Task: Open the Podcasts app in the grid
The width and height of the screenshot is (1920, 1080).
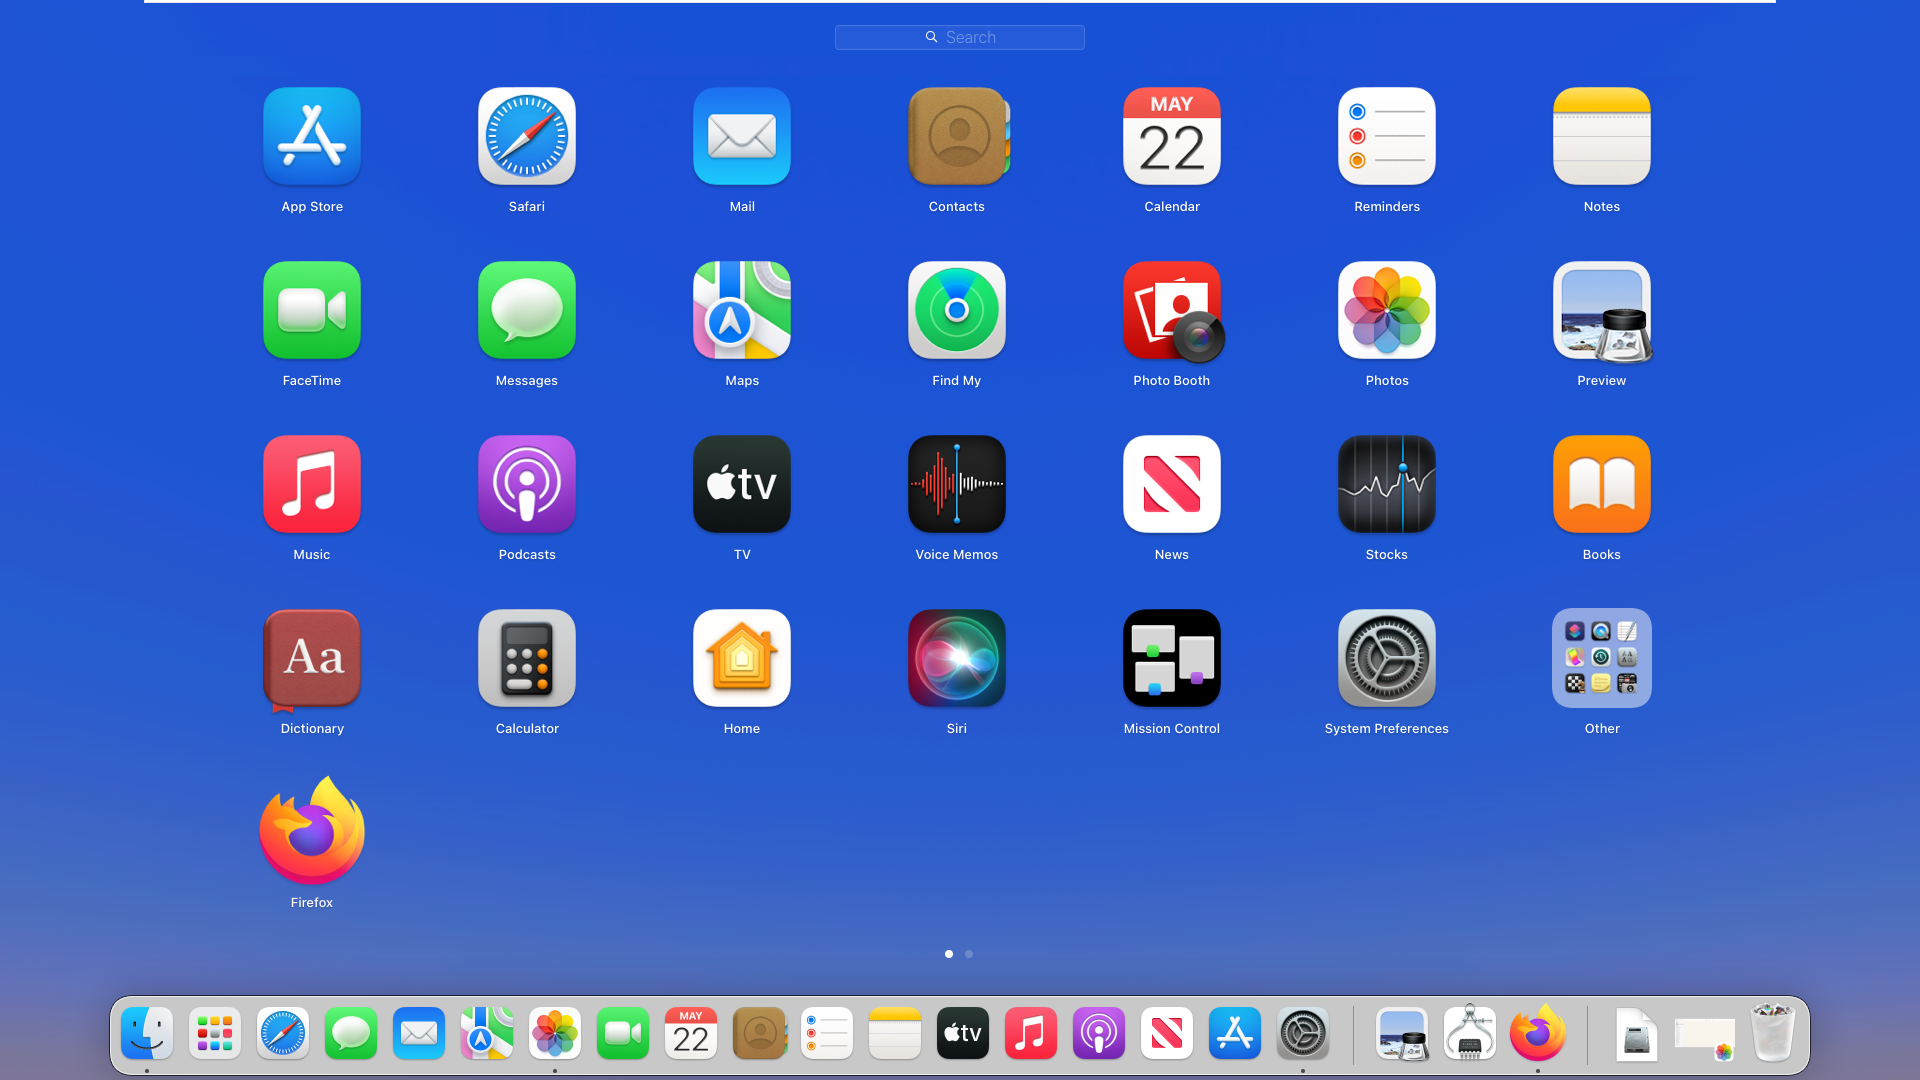Action: click(x=527, y=484)
